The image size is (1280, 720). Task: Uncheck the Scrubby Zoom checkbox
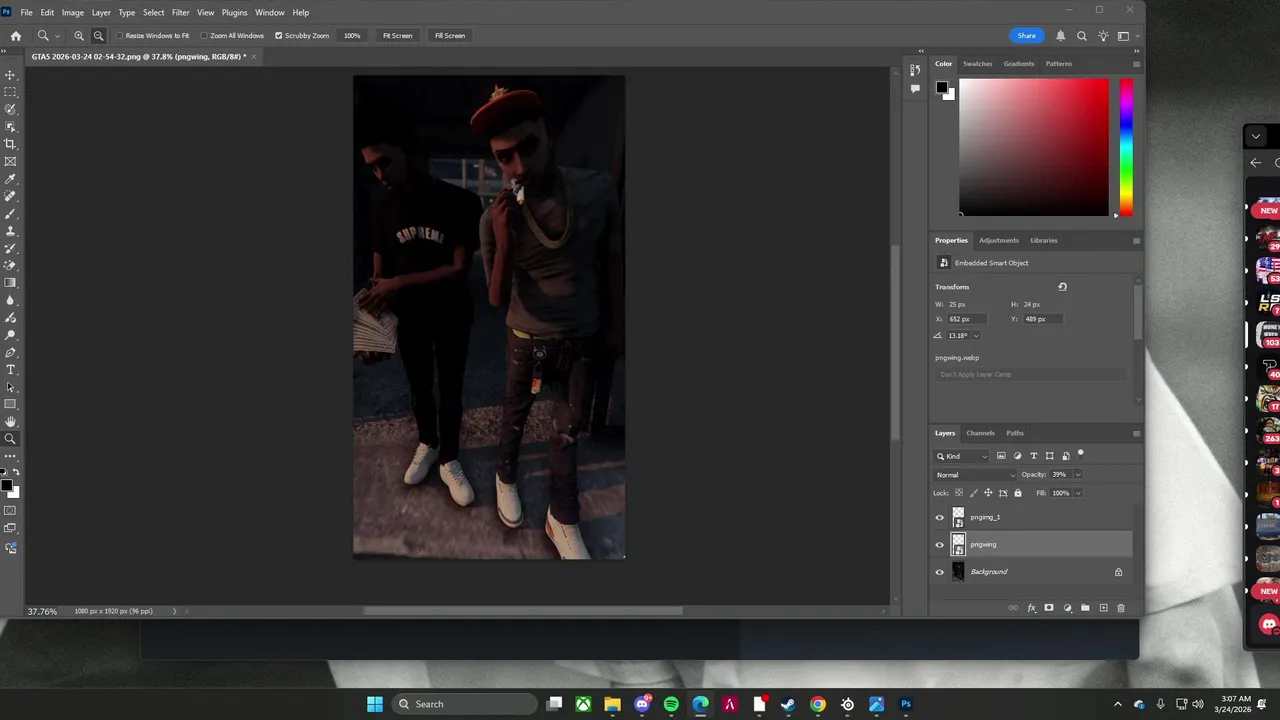click(x=278, y=36)
